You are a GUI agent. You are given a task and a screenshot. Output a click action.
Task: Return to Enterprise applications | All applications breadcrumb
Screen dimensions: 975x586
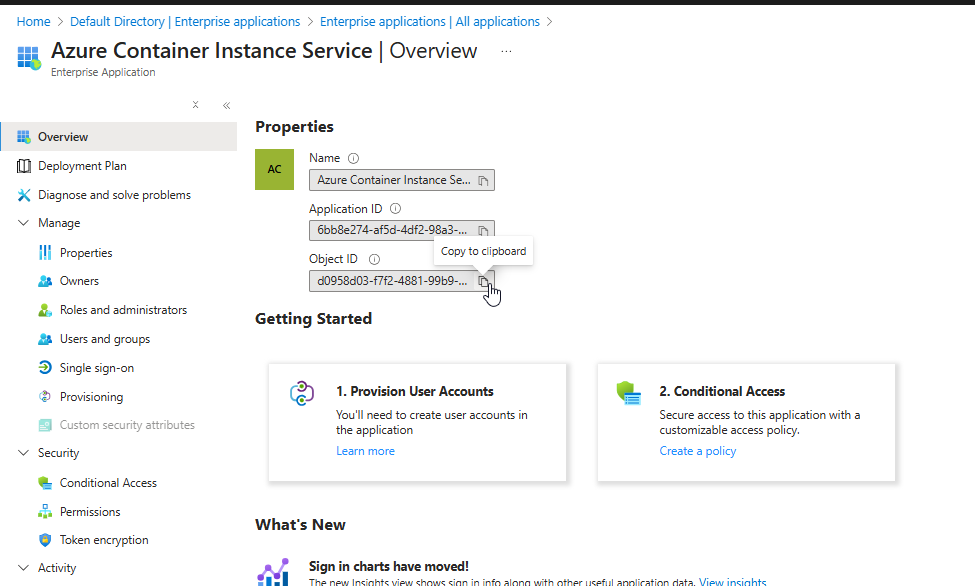430,22
